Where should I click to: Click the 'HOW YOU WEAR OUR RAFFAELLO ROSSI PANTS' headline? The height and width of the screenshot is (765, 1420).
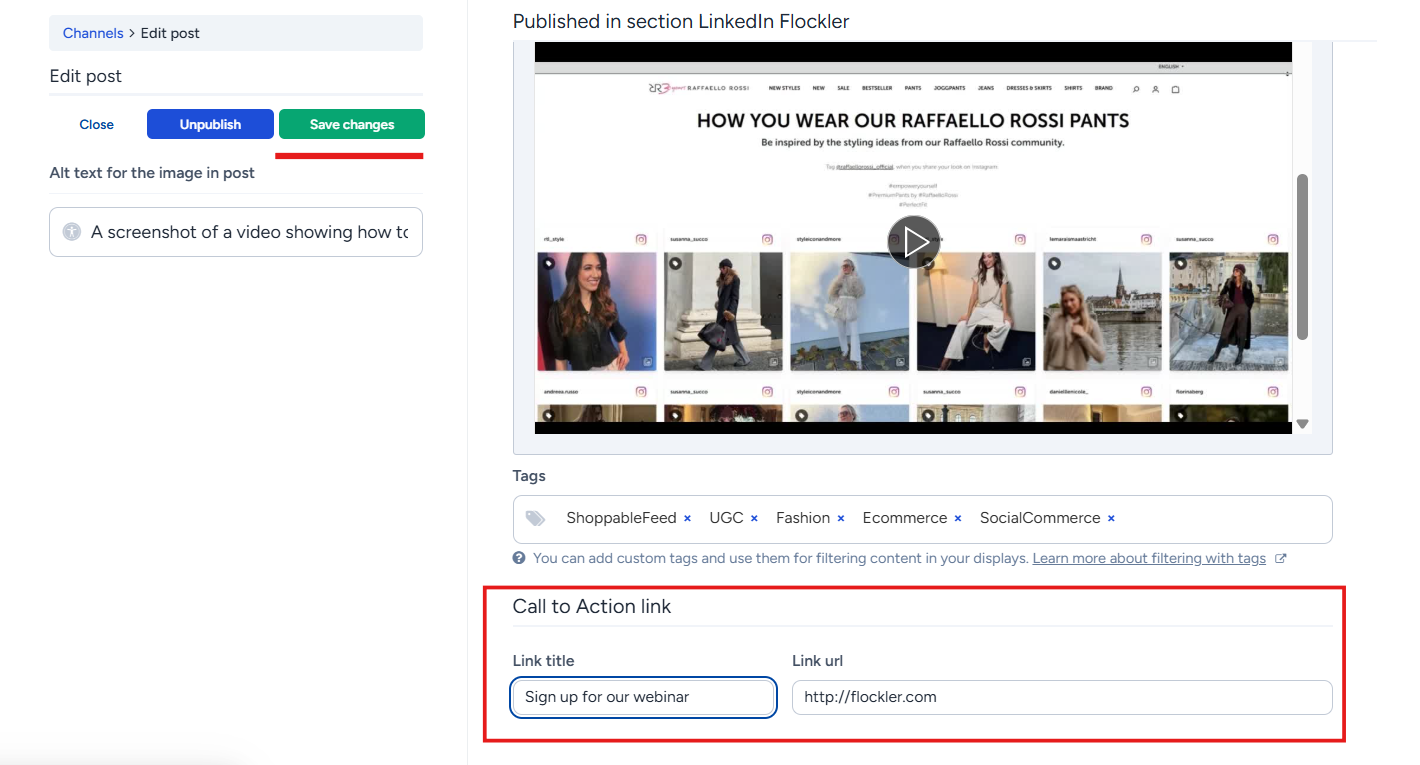tap(913, 121)
